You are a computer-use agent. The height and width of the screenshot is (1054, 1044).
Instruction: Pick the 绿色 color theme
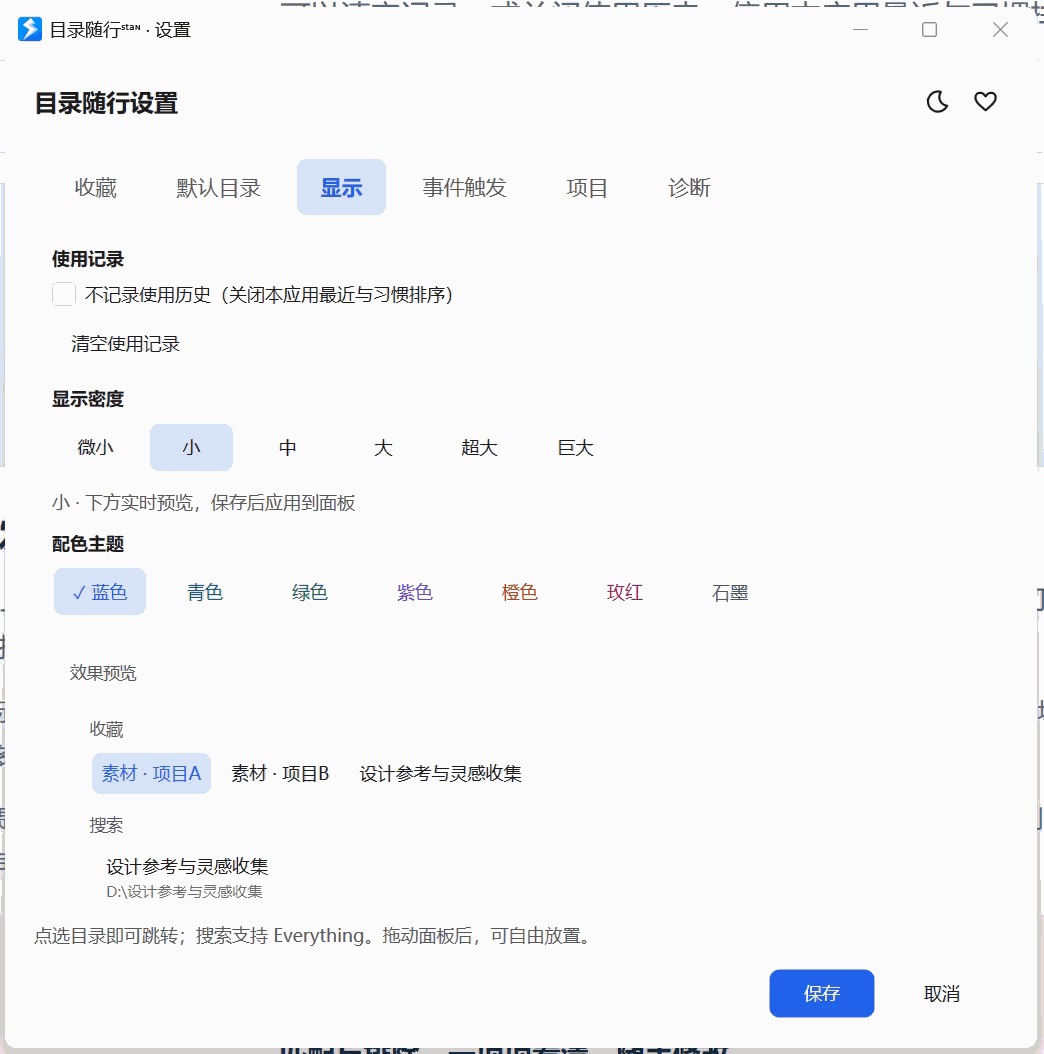click(310, 592)
